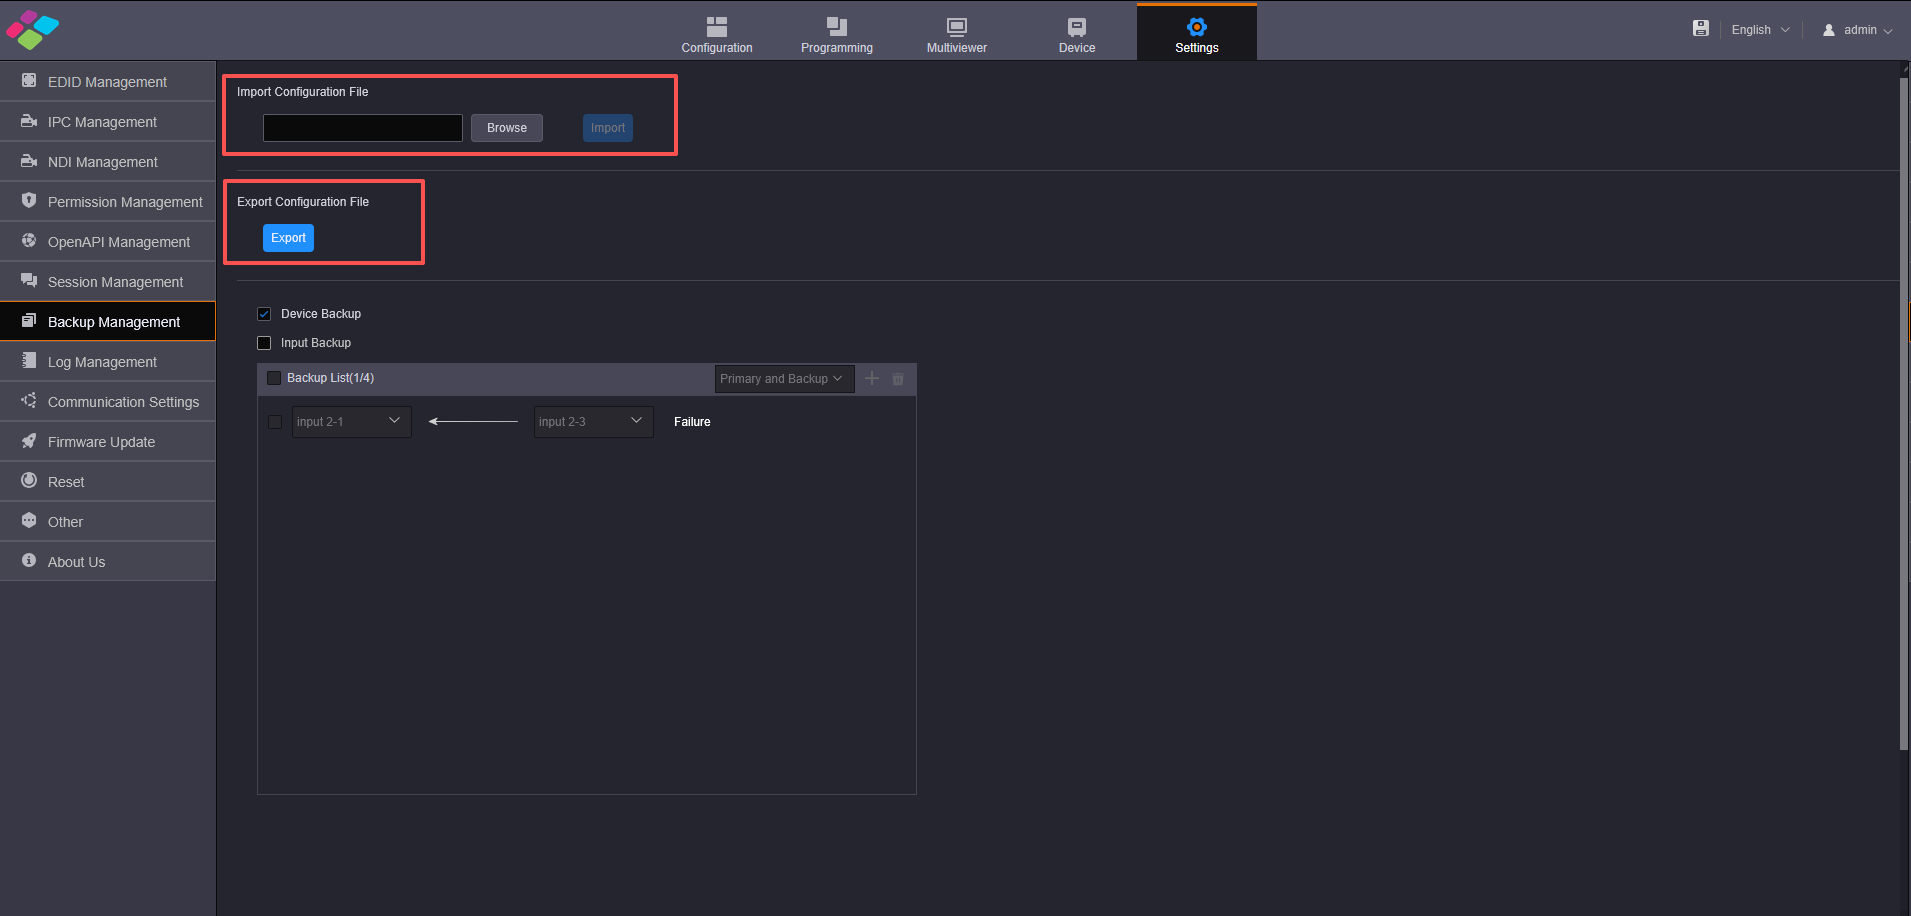Open Communication Settings page
The width and height of the screenshot is (1911, 916).
pos(108,401)
